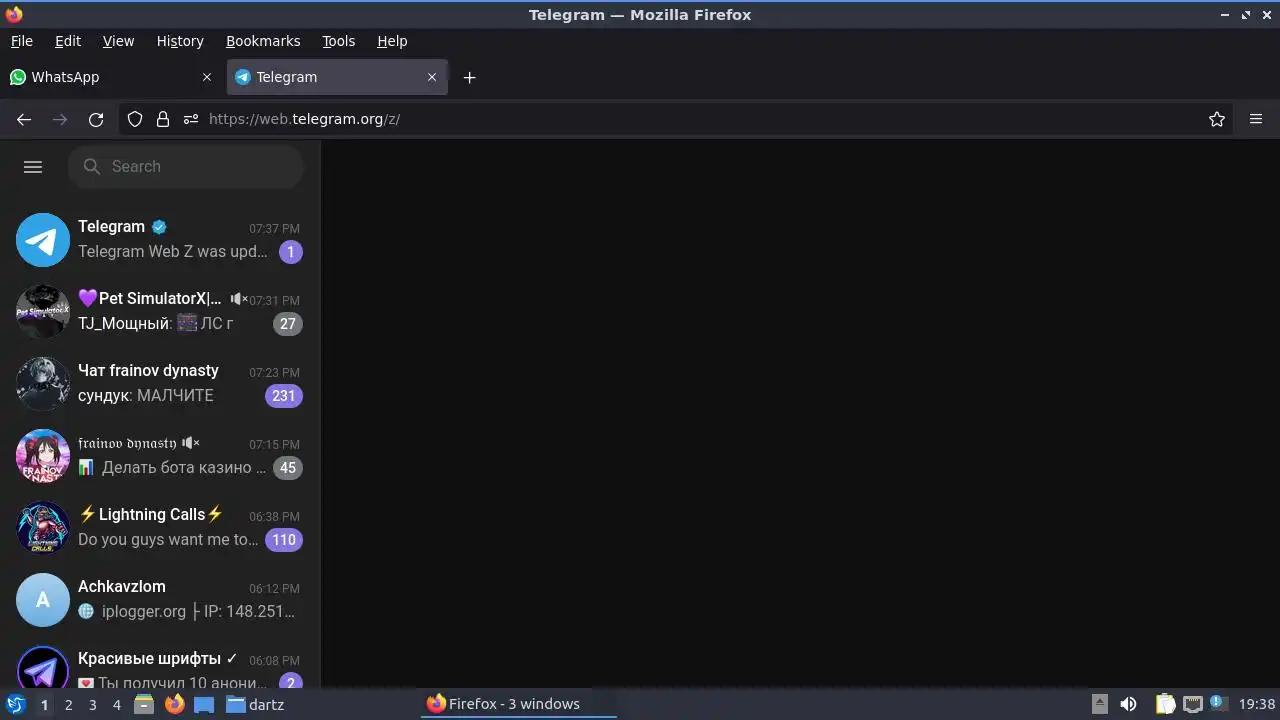The height and width of the screenshot is (720, 1280).
Task: Open the desktop start menu
Action: 15,704
